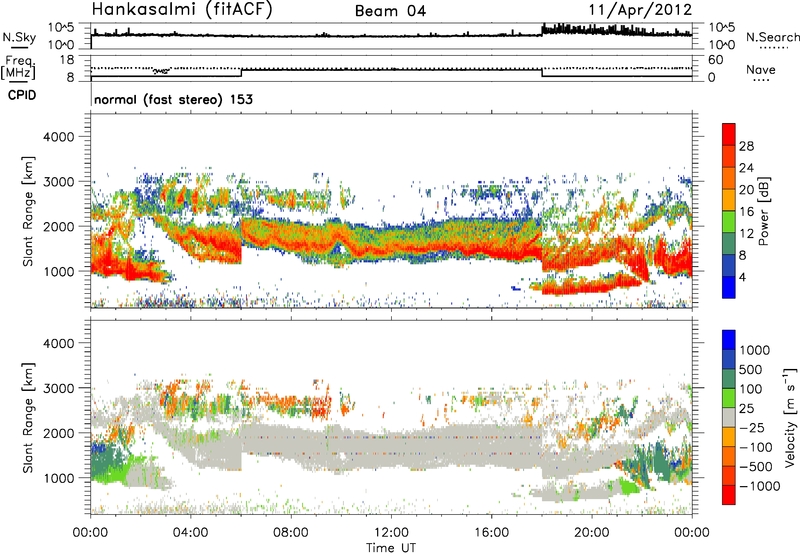Click the left '10^5' noise axis label

61,28
